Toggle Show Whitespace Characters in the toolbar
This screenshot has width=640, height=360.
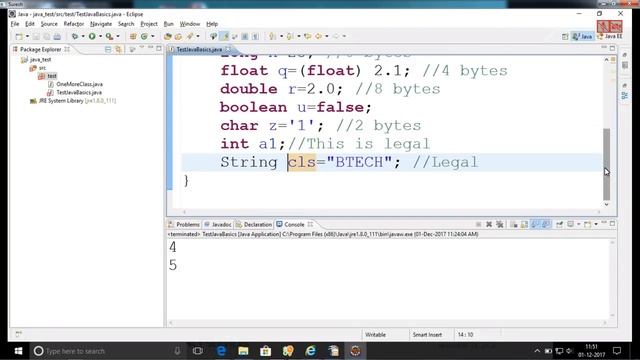[256, 36]
